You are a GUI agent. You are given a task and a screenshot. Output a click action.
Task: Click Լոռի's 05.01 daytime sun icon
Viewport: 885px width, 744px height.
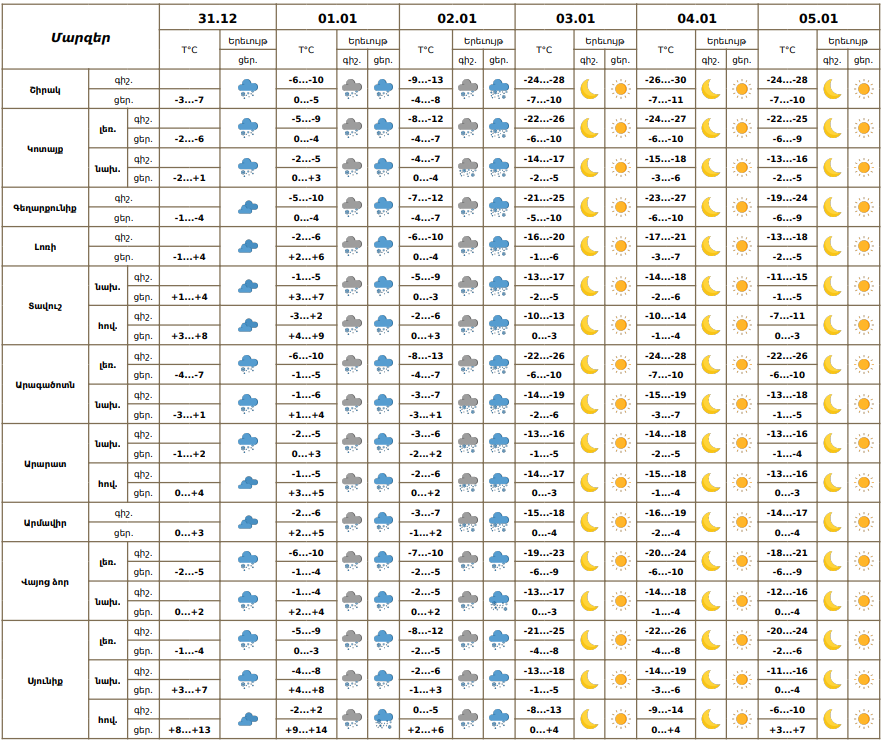(x=864, y=246)
